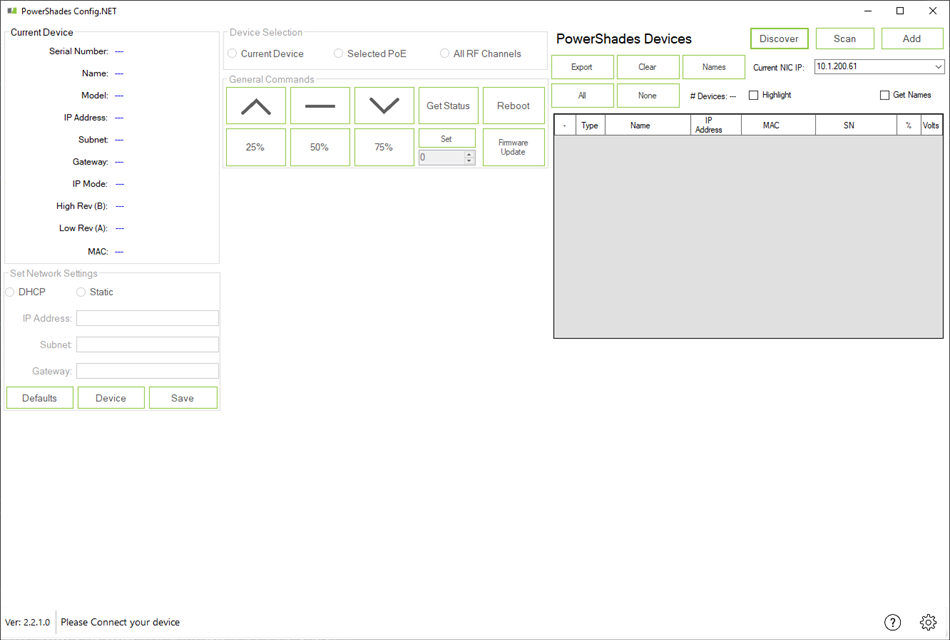Click the 'Serial Number:' label
Image resolution: width=950 pixels, height=640 pixels.
(x=79, y=52)
